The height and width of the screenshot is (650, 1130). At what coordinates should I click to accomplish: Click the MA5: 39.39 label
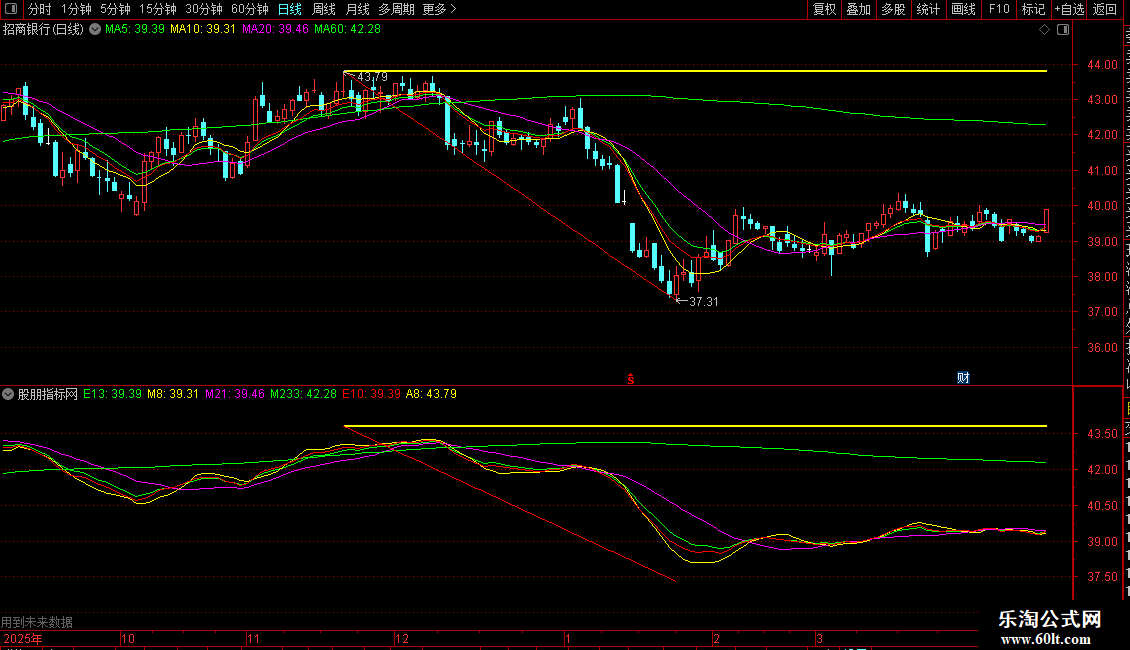pyautogui.click(x=135, y=30)
